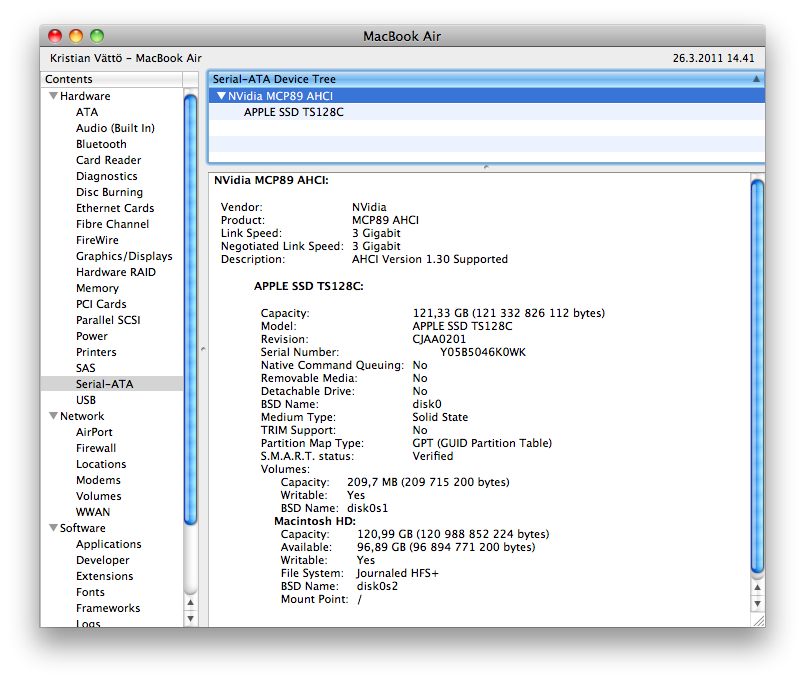
Task: Sort by Serial-ATA Device Tree header arrow
Action: click(x=756, y=79)
